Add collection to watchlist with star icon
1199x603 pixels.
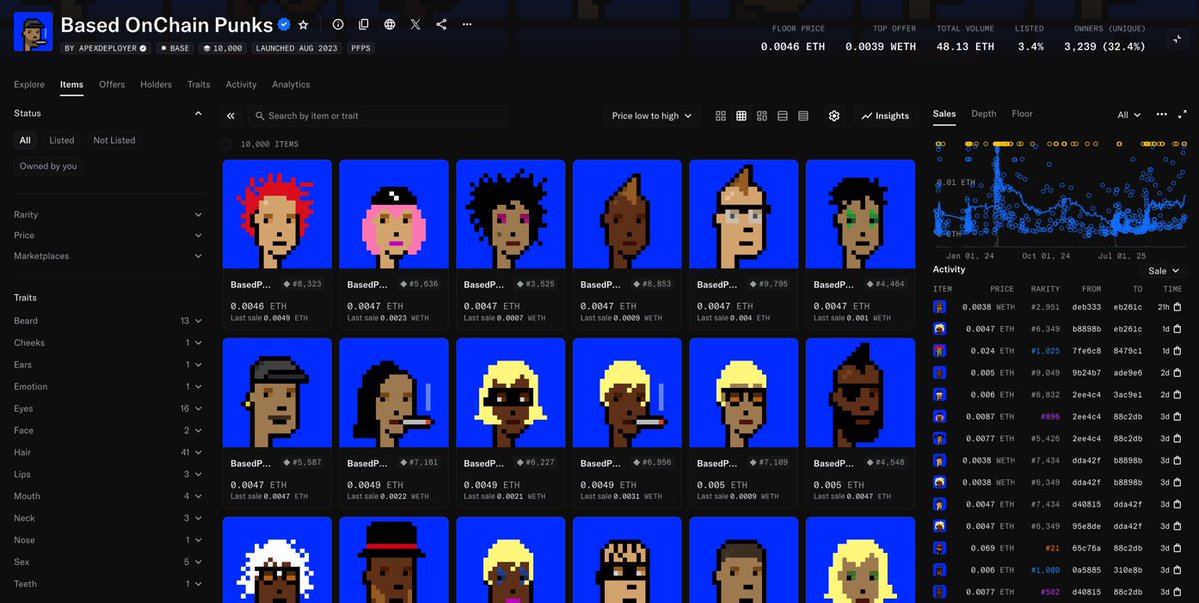tap(303, 24)
